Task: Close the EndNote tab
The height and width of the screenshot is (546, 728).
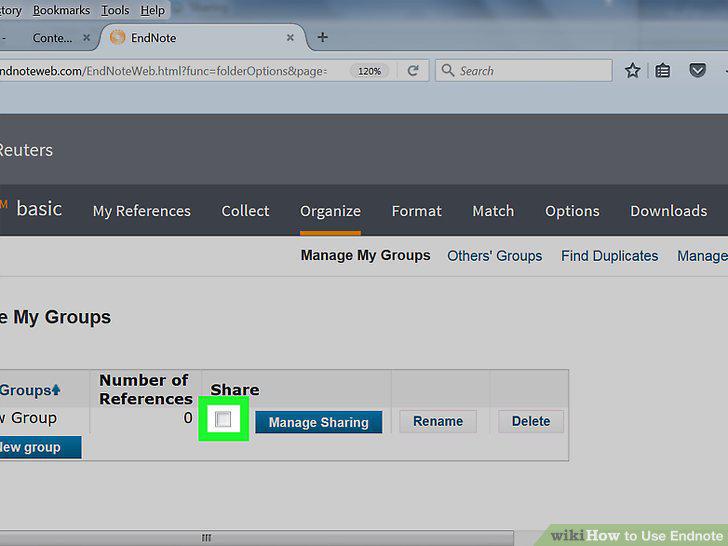Action: point(290,38)
